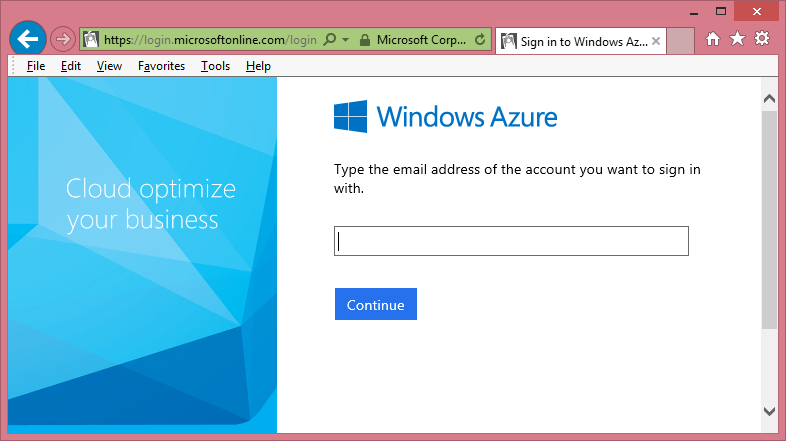The image size is (786, 441).
Task: Open Favorites with the star icon
Action: click(737, 39)
